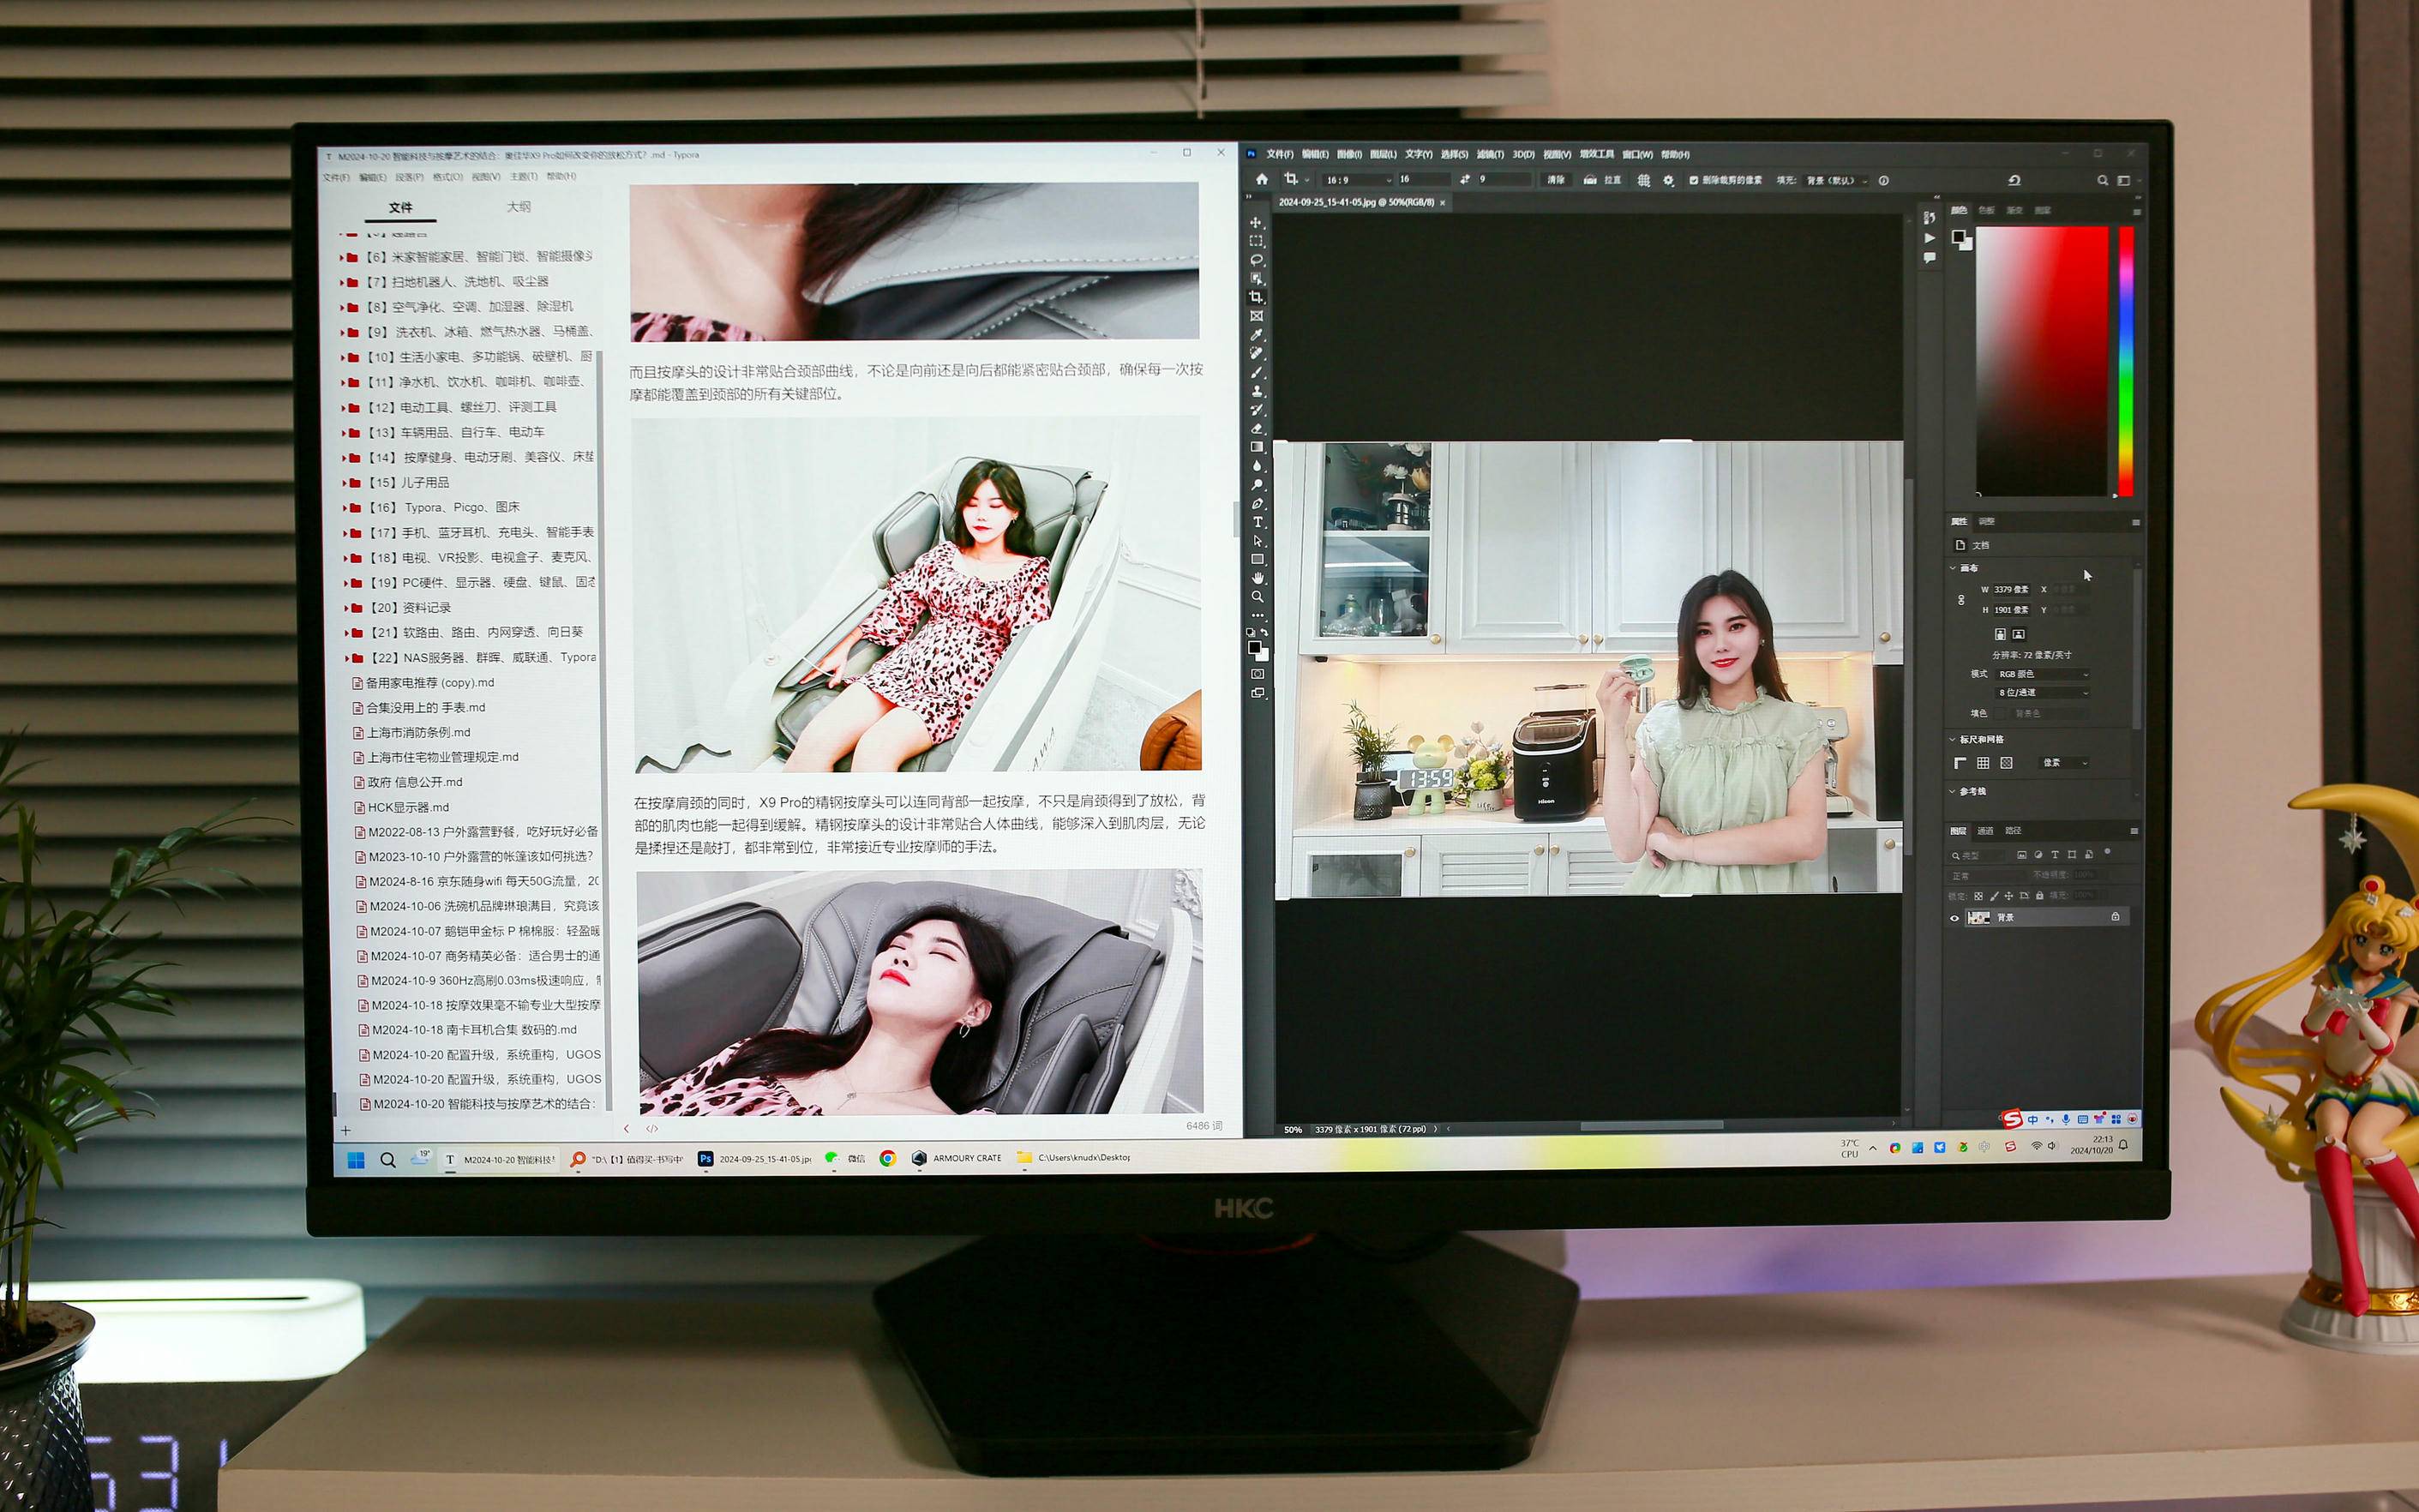Click the vertical hue color slider
2419x1512 pixels.
pyautogui.click(x=2125, y=360)
